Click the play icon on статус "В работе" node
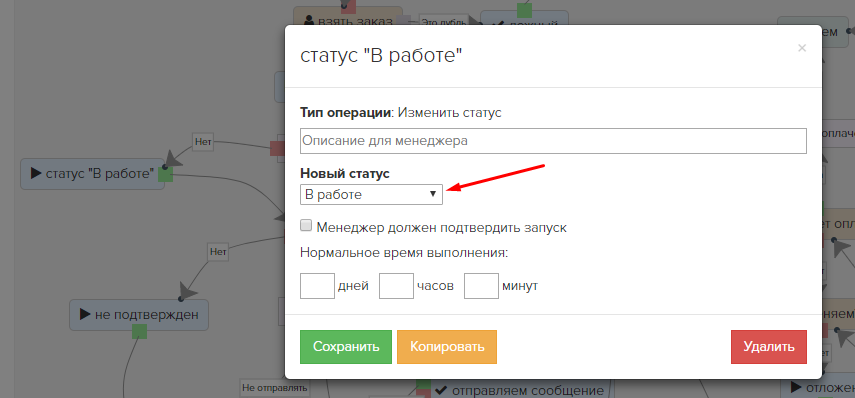The height and width of the screenshot is (398, 855). tap(36, 173)
